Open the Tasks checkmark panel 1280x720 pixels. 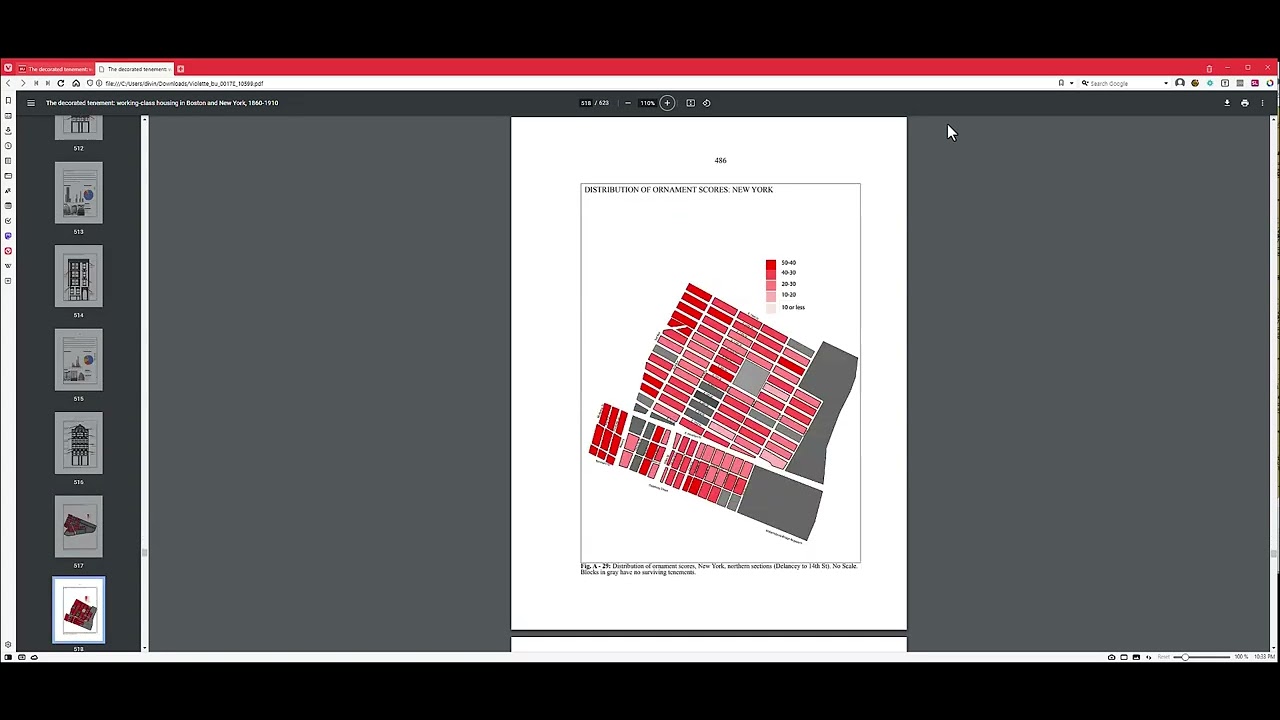click(8, 220)
